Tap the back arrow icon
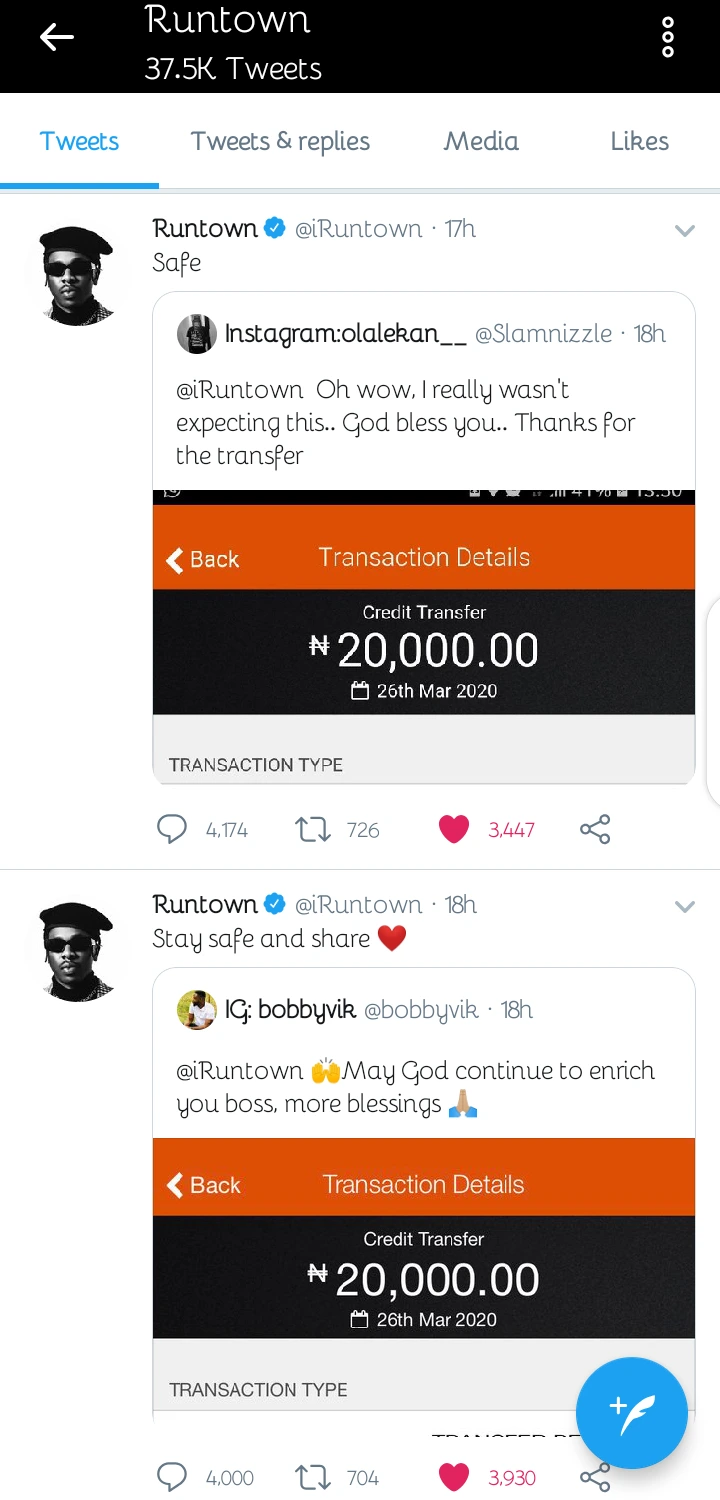720x1500 pixels. pyautogui.click(x=57, y=38)
